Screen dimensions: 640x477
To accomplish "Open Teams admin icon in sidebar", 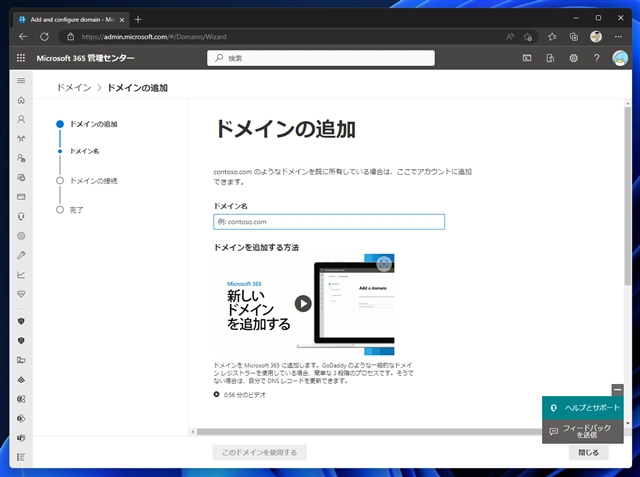I will click(x=21, y=438).
